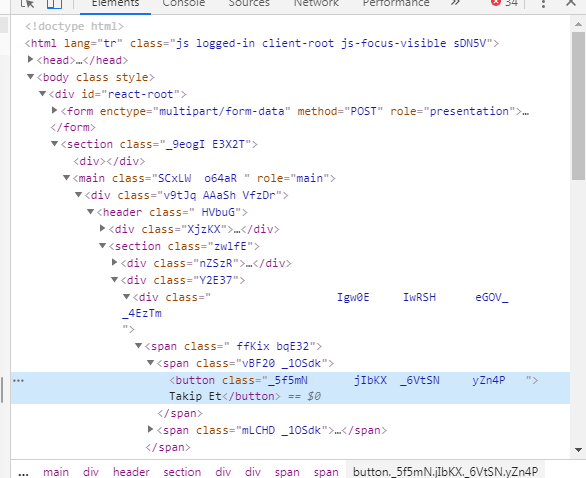Expand the div class XjzKX node
586x478 pixels.
coord(103,228)
